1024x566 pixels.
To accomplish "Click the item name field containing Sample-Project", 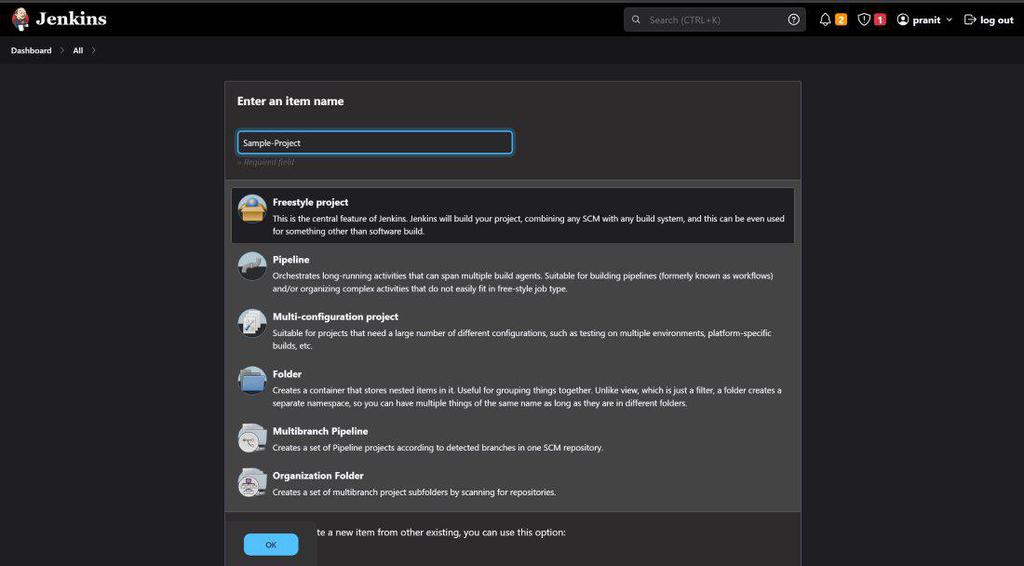I will pos(375,142).
